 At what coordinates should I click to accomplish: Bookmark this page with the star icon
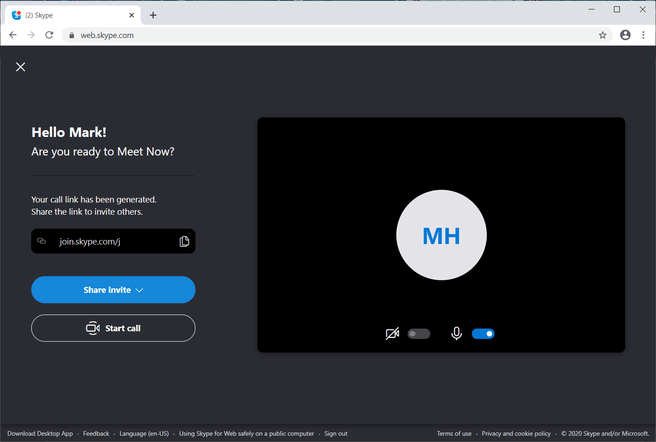(602, 35)
